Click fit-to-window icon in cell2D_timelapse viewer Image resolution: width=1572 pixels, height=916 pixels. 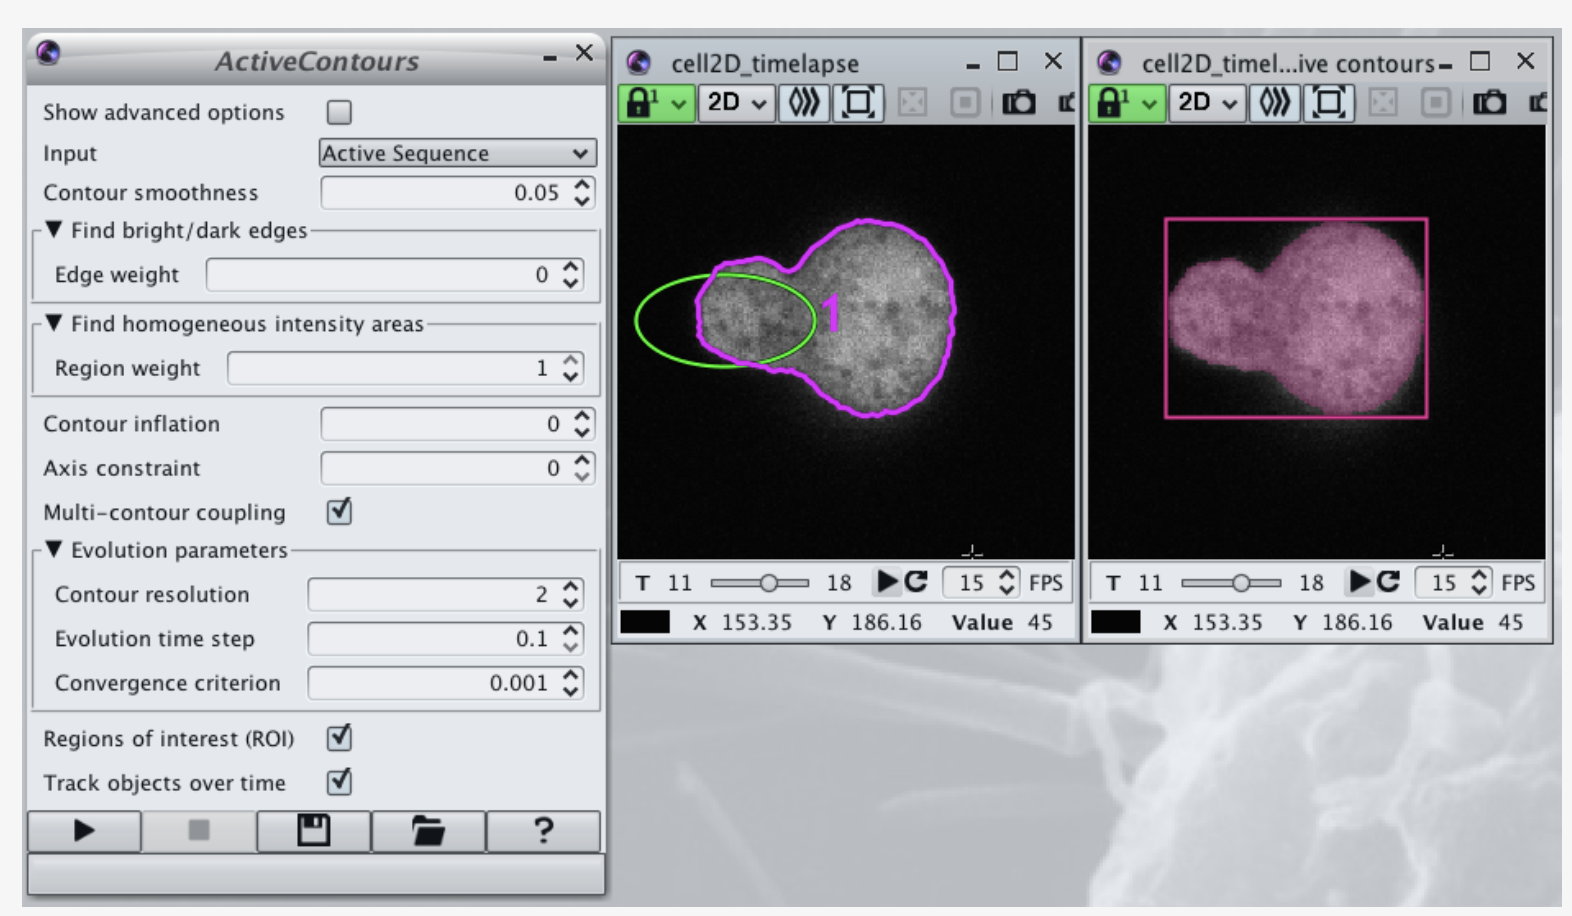tap(858, 103)
